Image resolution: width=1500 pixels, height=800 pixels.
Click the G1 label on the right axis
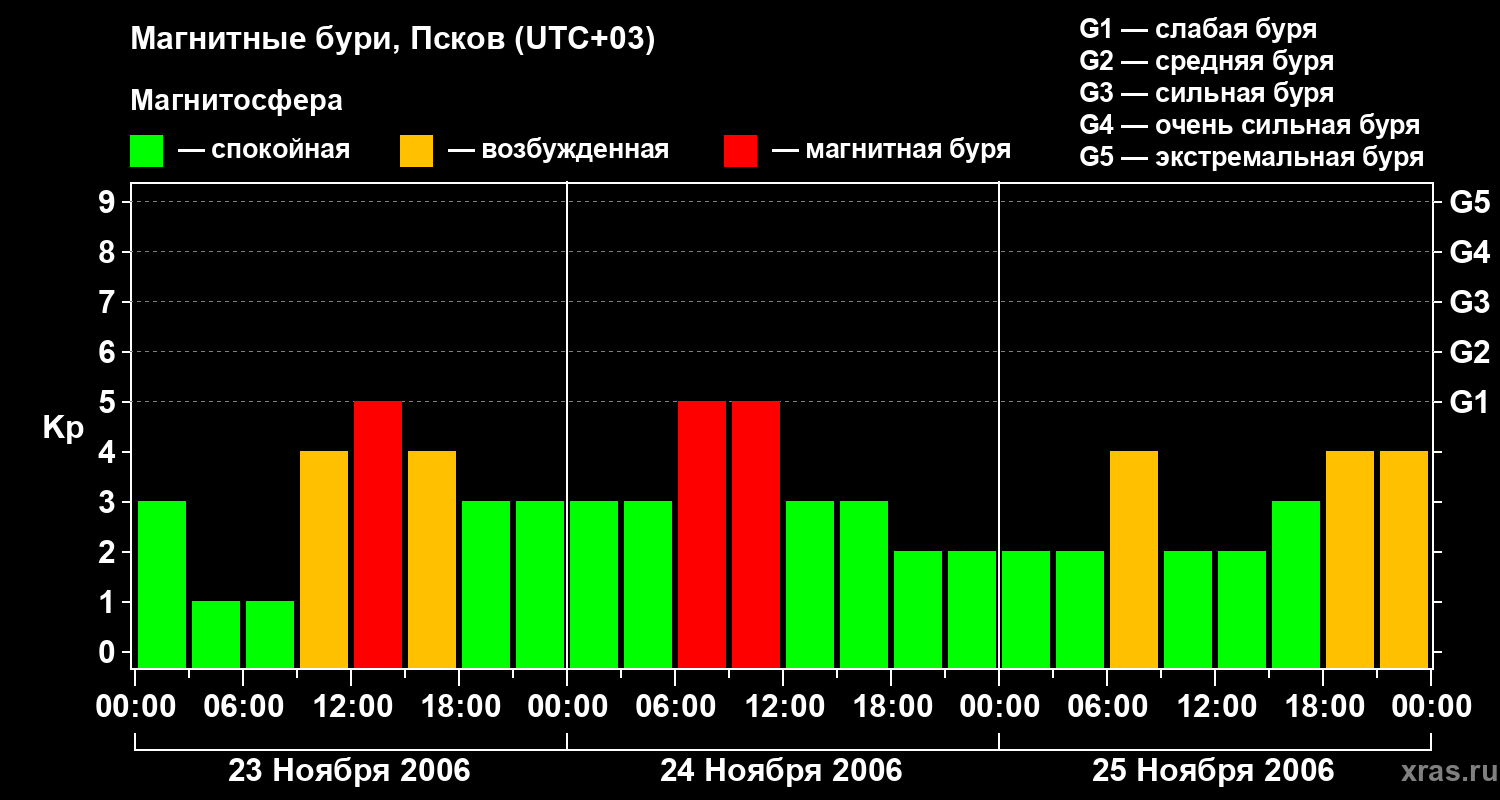point(1469,402)
